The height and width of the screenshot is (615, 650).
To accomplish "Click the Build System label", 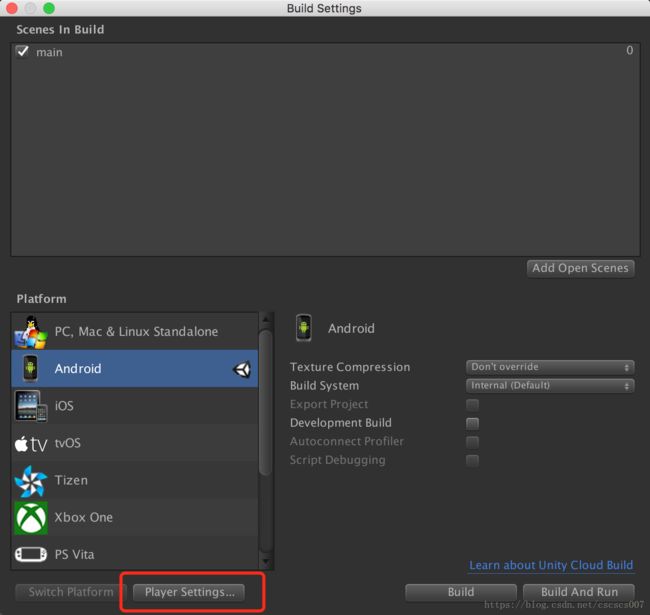I will click(325, 386).
